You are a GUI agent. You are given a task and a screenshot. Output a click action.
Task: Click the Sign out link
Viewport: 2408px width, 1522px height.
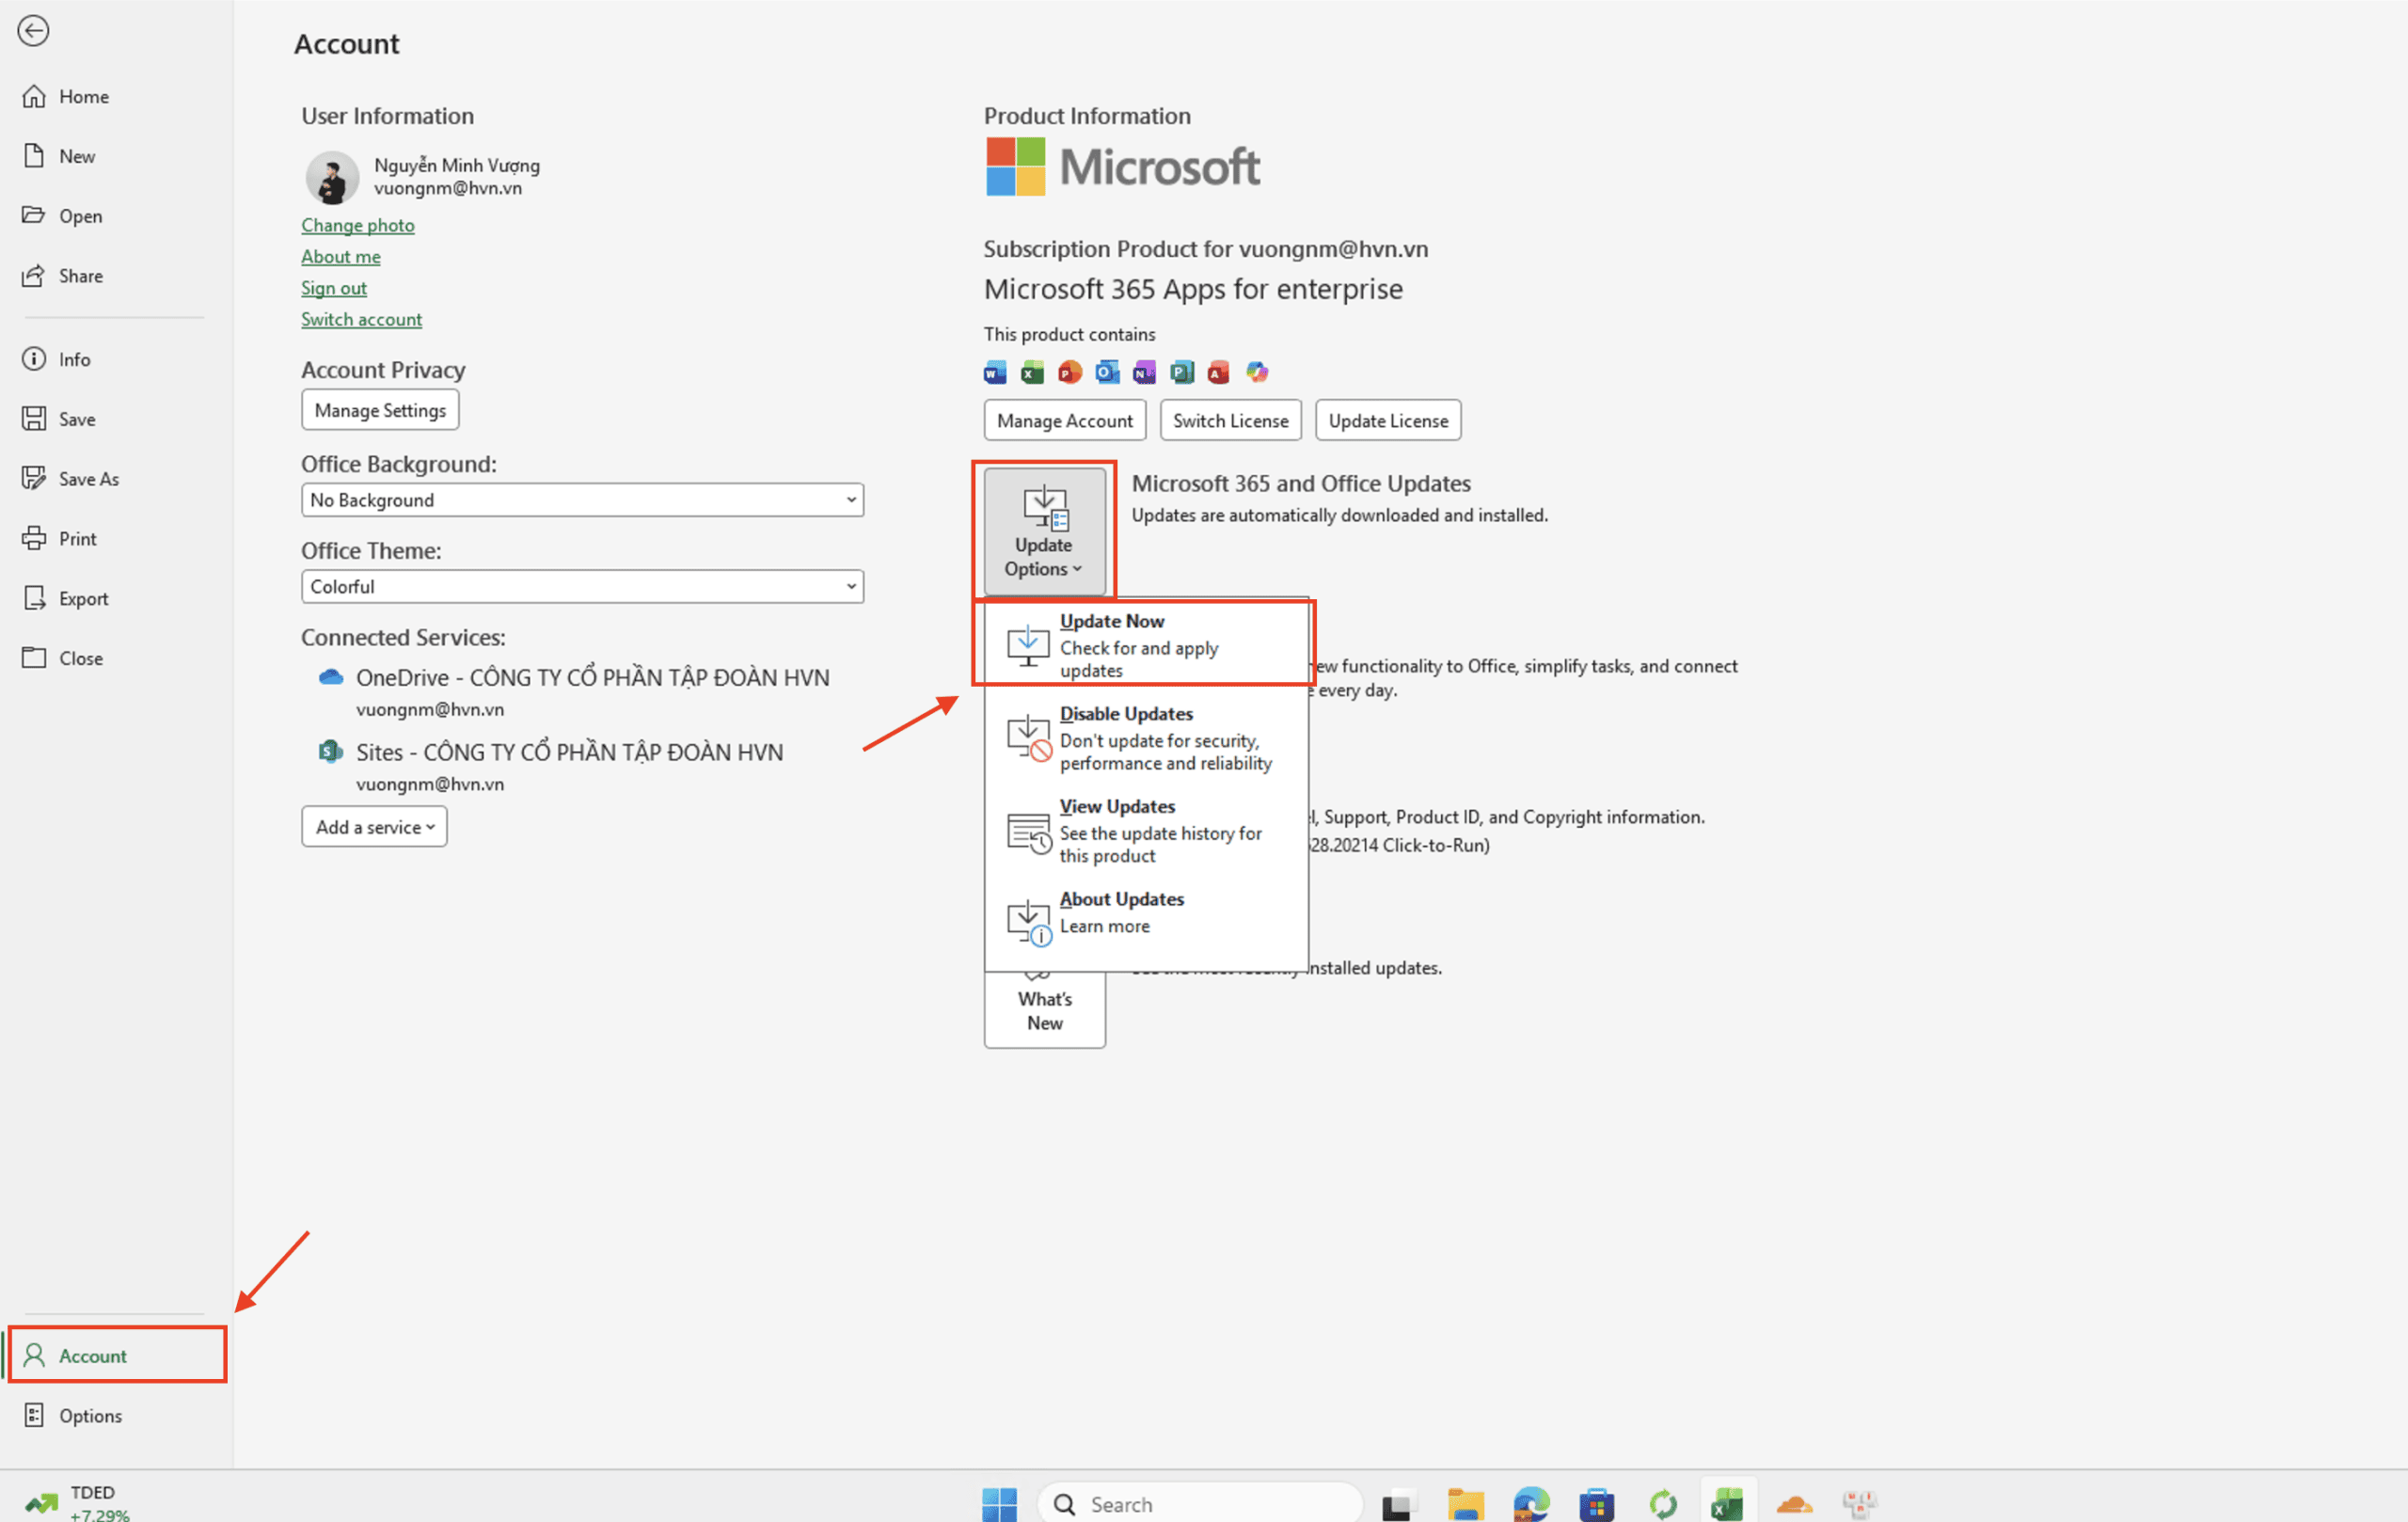coord(334,288)
